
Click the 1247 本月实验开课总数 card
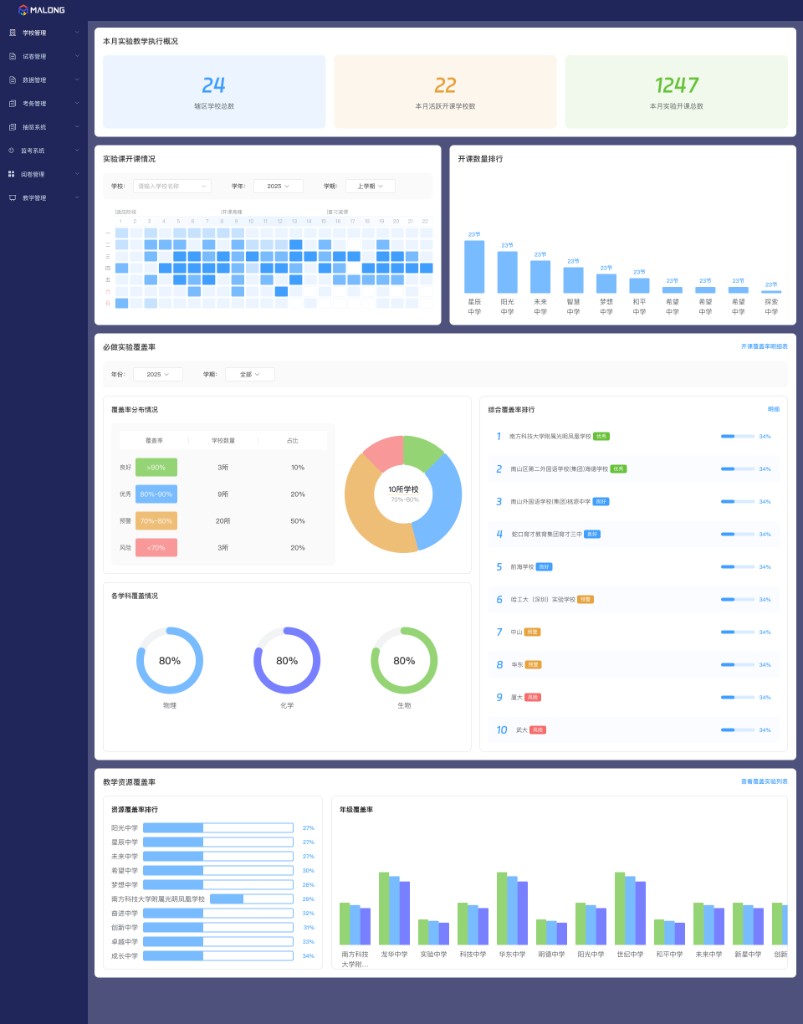click(676, 91)
